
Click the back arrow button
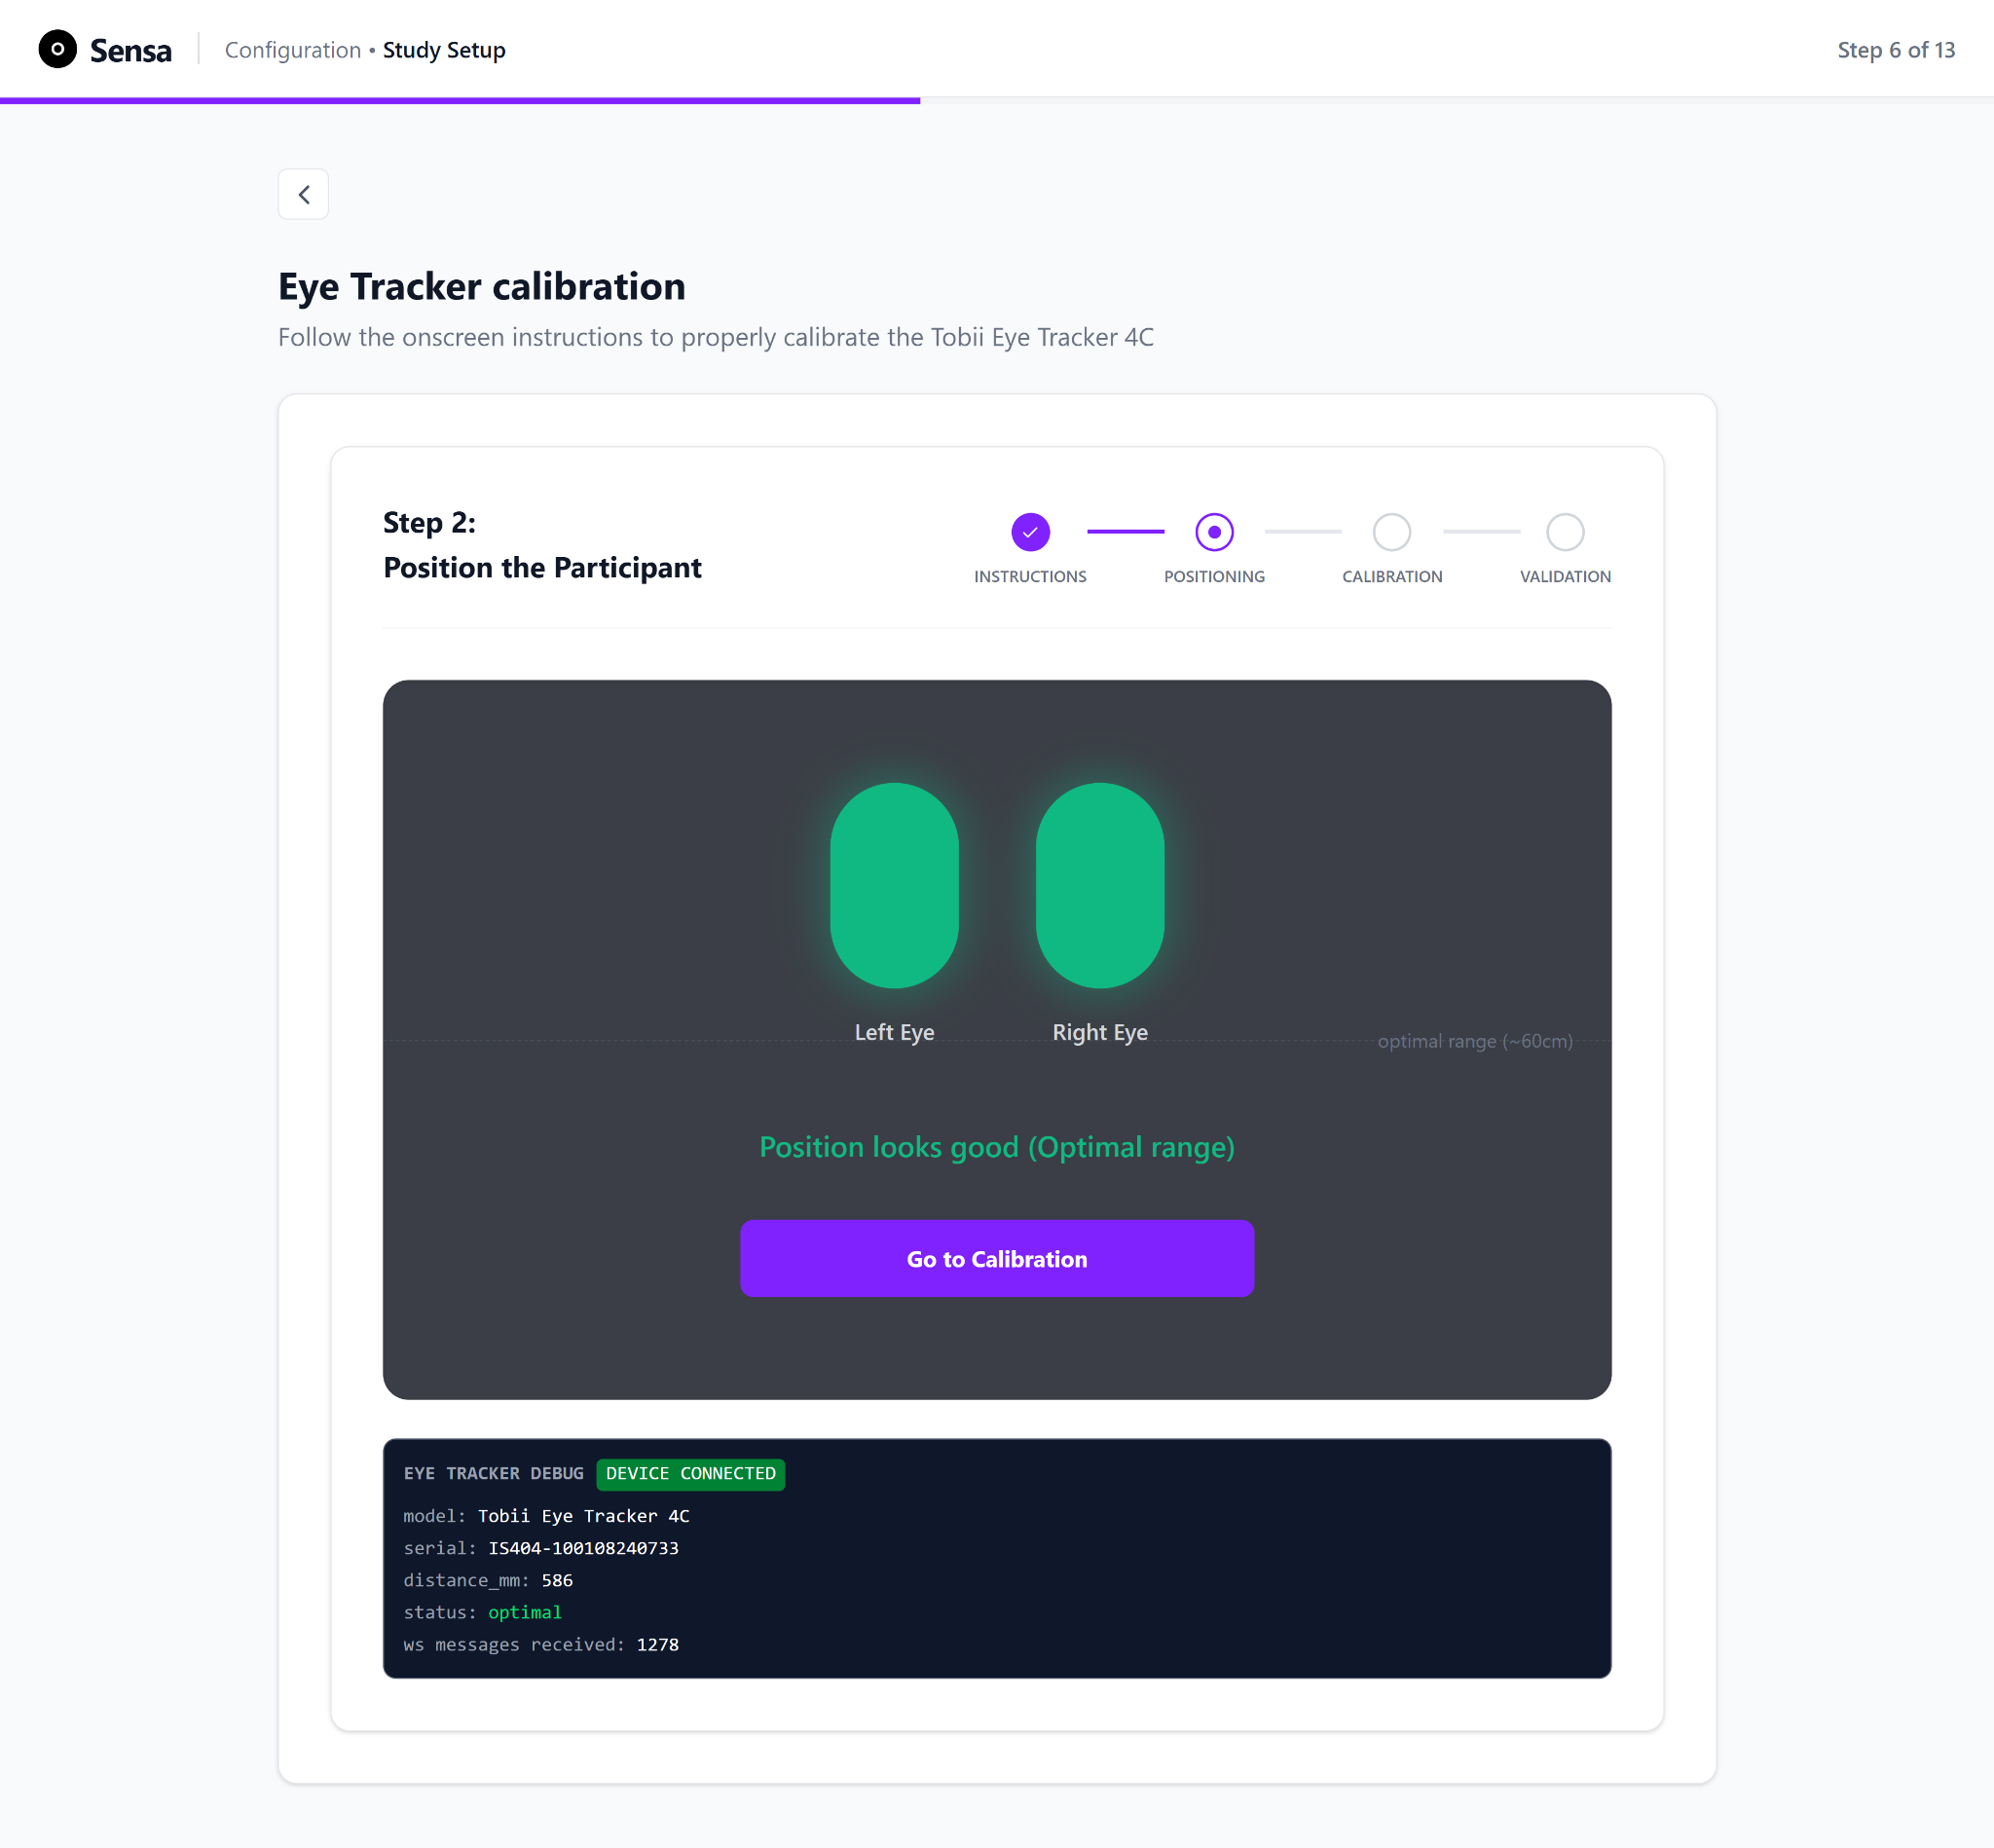[303, 194]
